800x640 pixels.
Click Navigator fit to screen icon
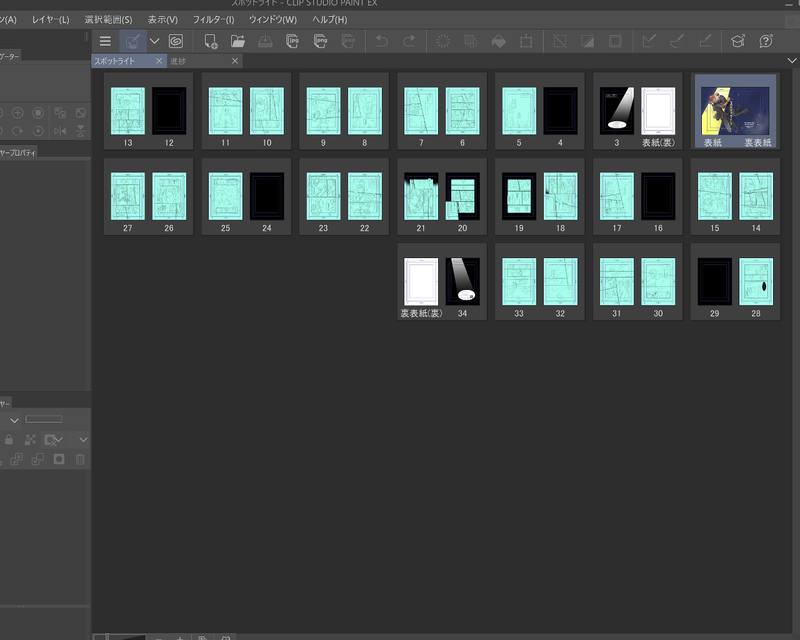(81, 113)
